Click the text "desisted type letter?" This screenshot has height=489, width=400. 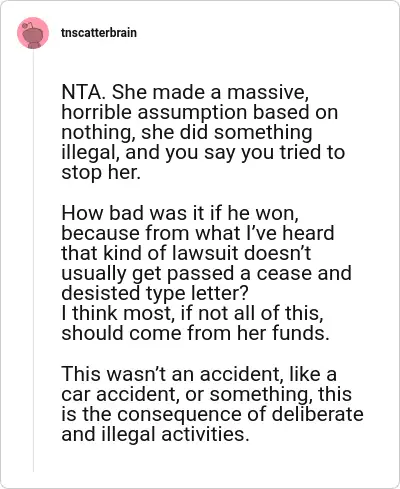155,293
